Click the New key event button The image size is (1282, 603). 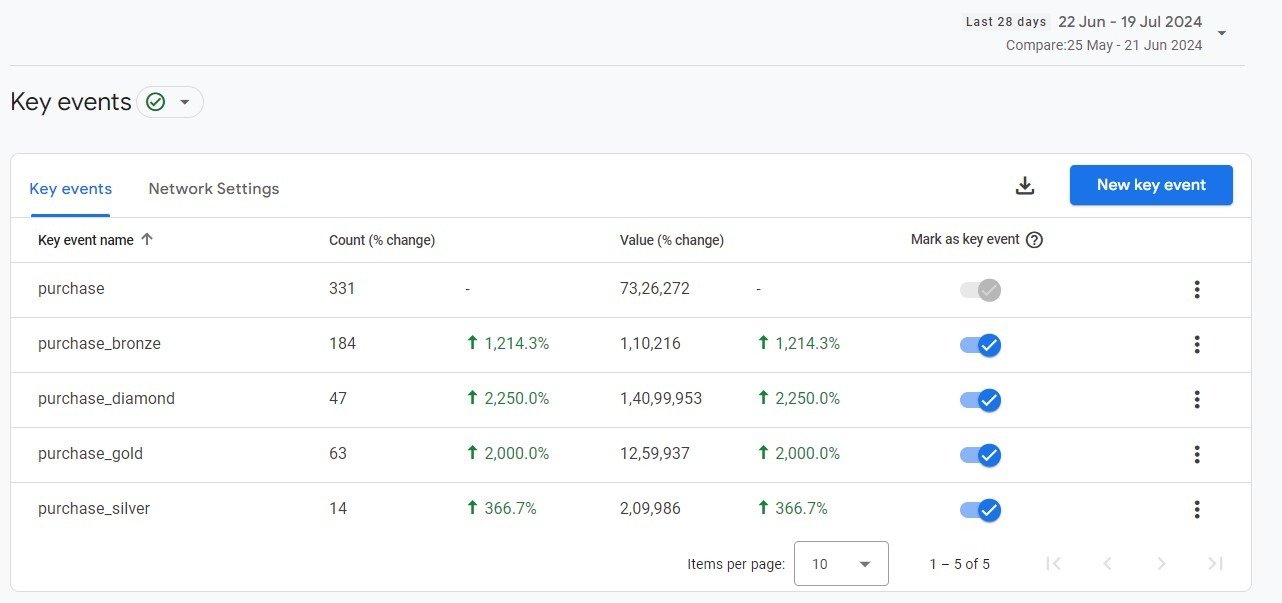point(1151,185)
